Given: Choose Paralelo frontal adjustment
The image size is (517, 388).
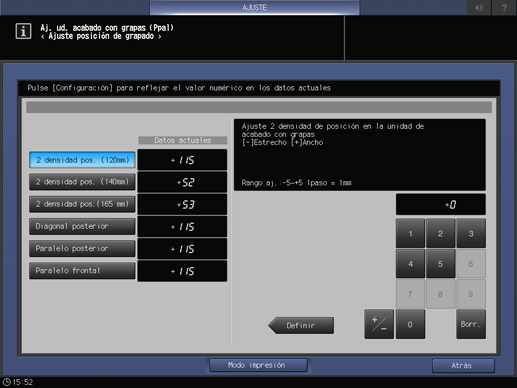Looking at the screenshot, I should 82,271.
